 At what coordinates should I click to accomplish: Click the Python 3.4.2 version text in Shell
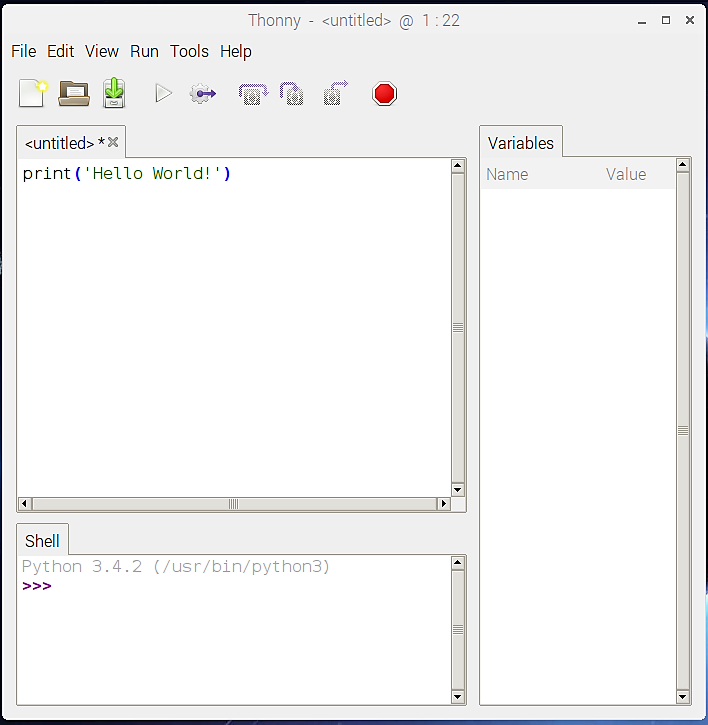176,566
